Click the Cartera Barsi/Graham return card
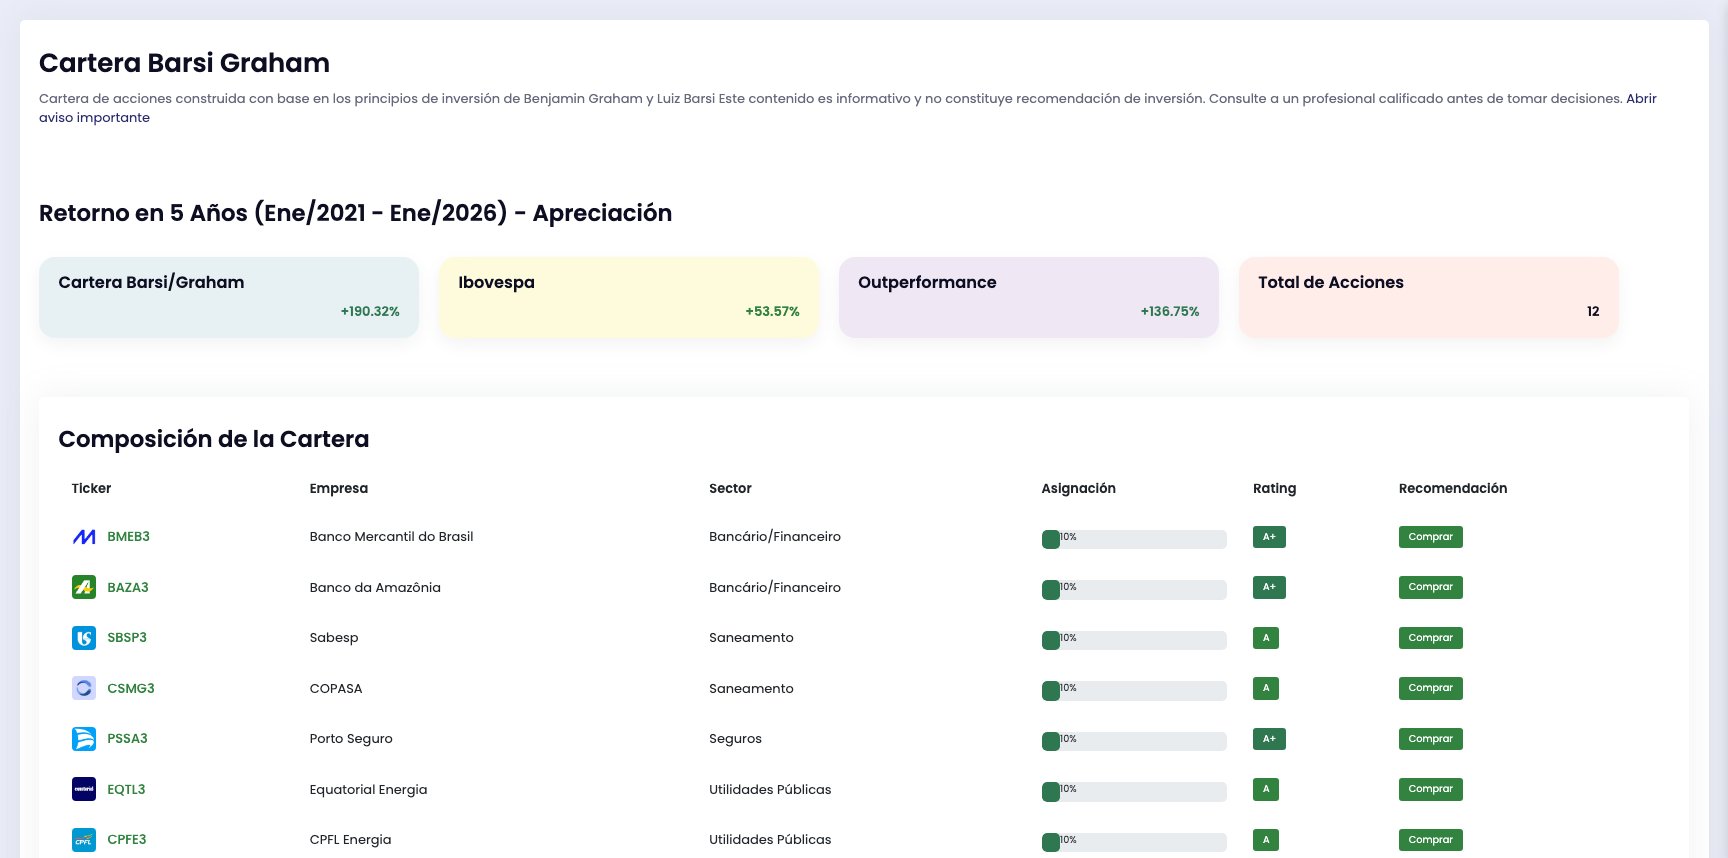This screenshot has width=1728, height=858. coord(229,297)
